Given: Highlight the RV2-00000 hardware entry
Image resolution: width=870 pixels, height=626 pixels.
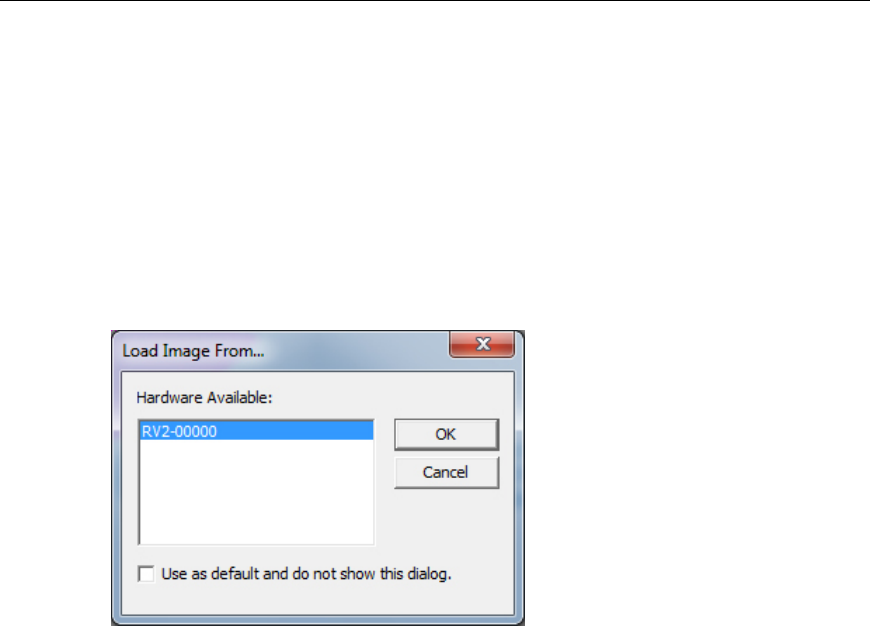Looking at the screenshot, I should click(x=256, y=431).
